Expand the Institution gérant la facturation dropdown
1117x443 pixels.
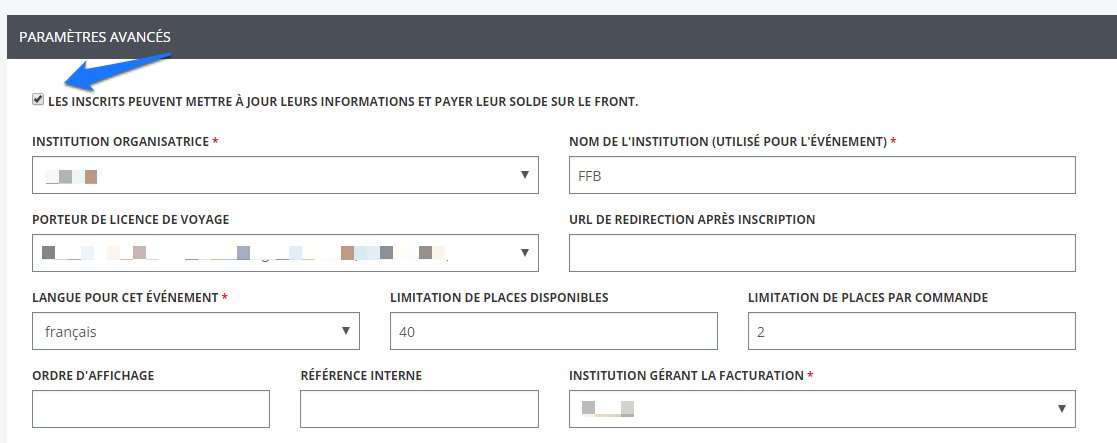tap(821, 408)
